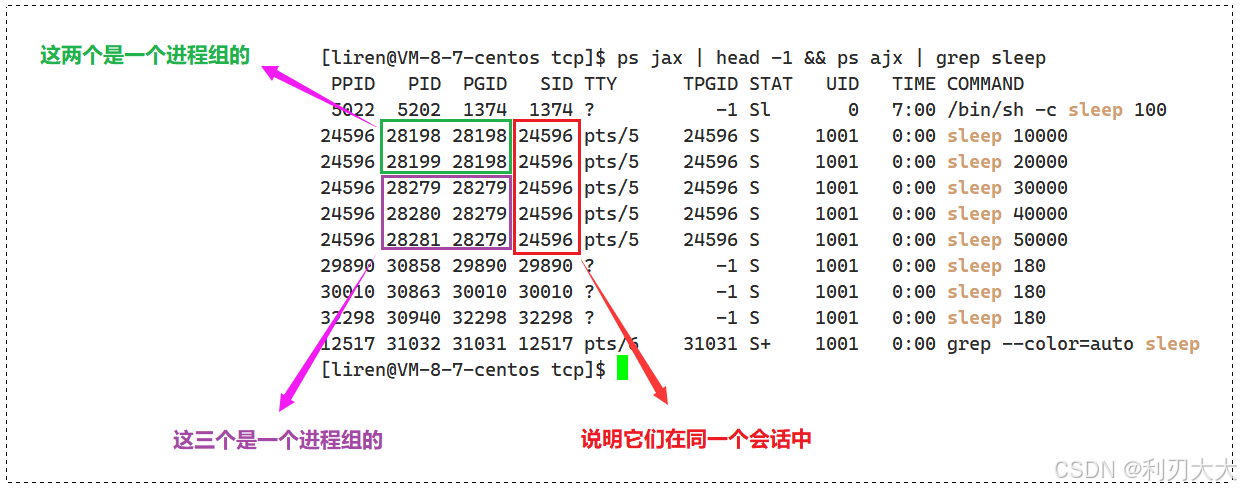The width and height of the screenshot is (1241, 489).
Task: Click pts/5 in the sleep 10000 row
Action: tap(612, 136)
